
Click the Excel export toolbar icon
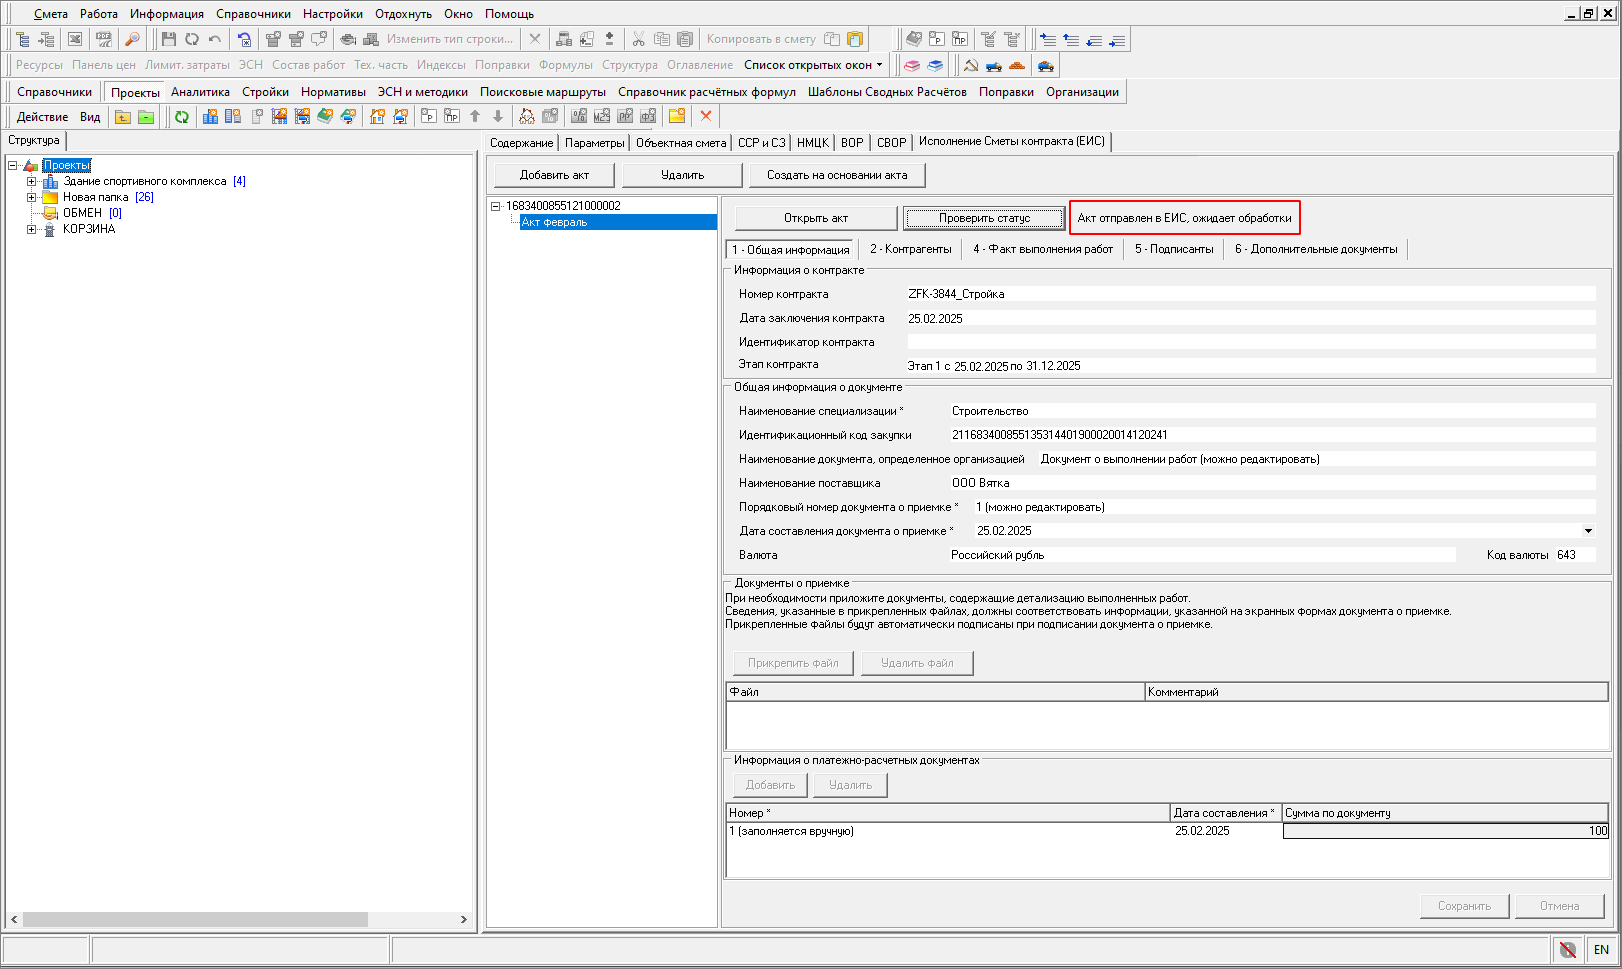coord(75,39)
